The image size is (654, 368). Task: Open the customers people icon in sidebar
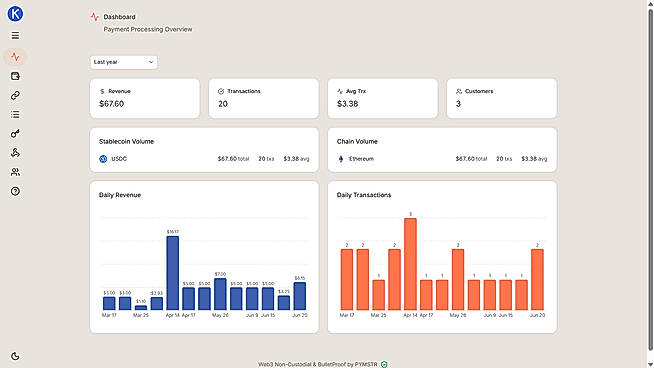click(15, 172)
